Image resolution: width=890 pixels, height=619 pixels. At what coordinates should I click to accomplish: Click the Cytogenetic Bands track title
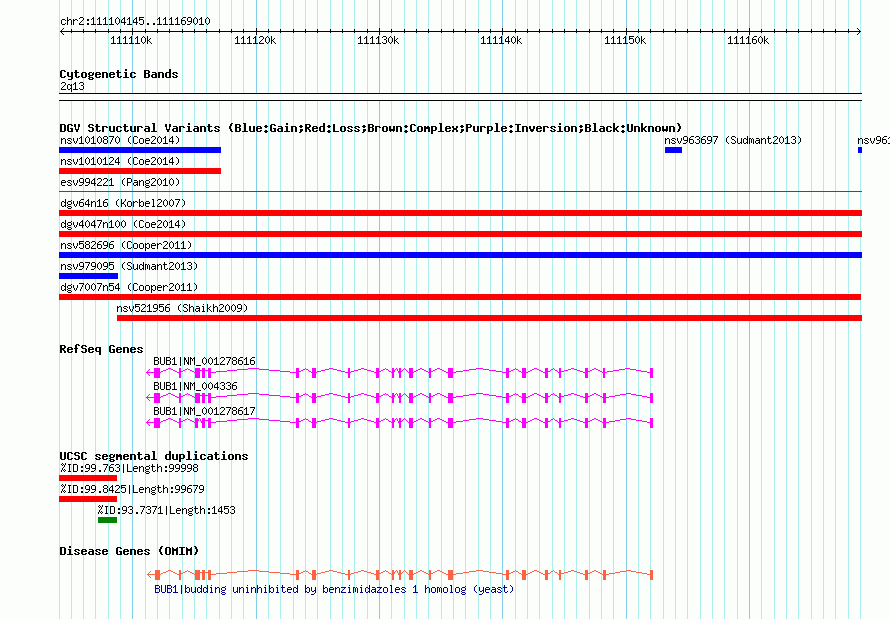[x=119, y=74]
